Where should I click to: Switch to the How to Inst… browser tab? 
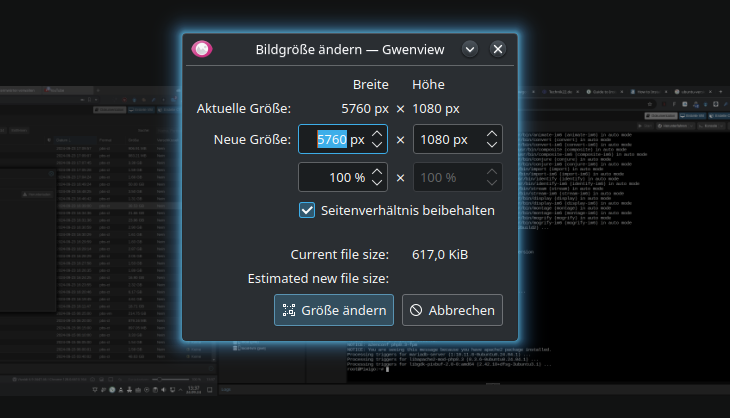[x=648, y=92]
